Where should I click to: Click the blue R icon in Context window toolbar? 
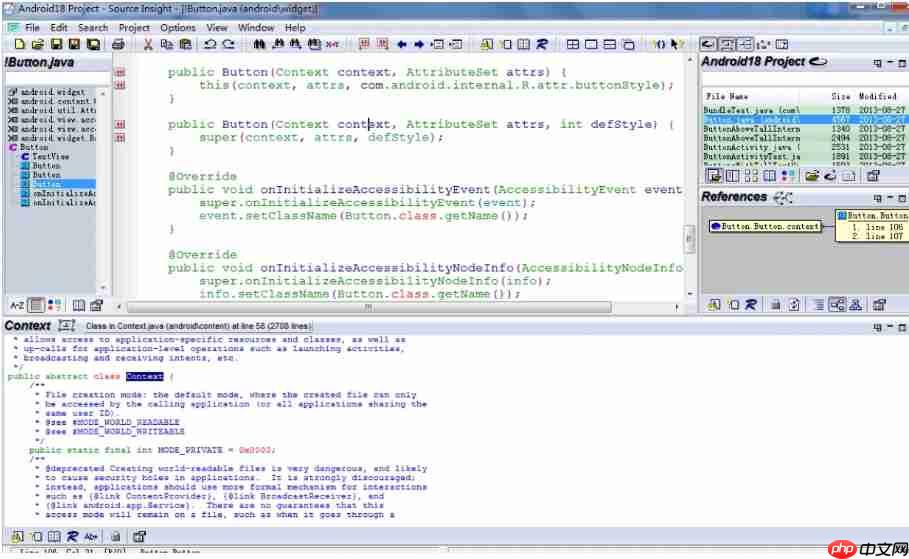[72, 536]
